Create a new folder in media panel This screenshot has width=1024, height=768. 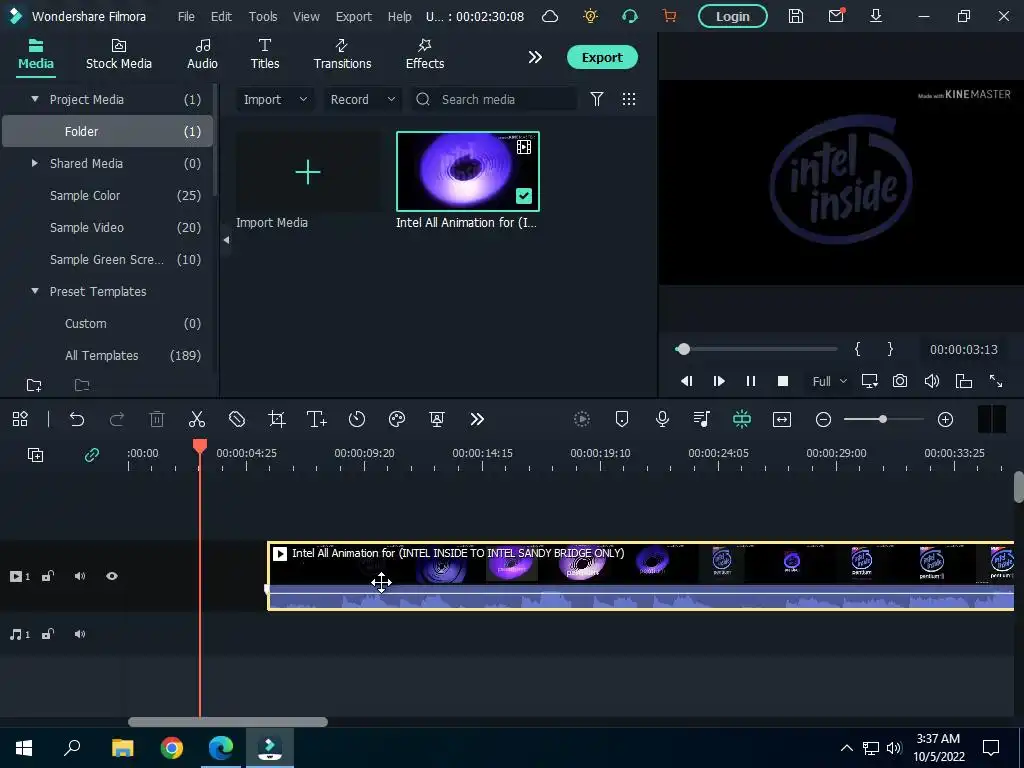(34, 385)
